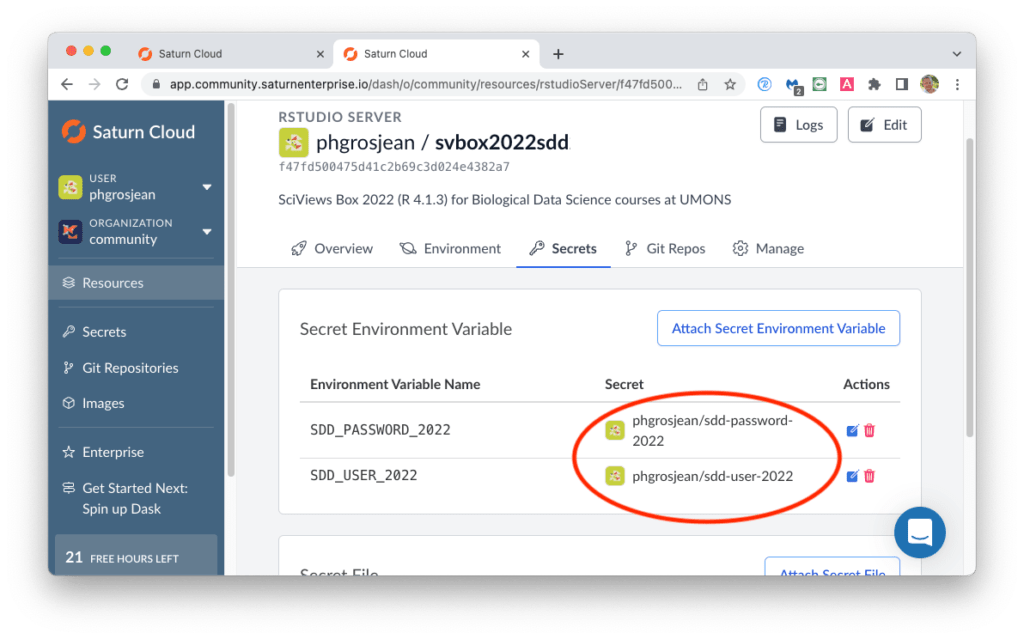Image resolution: width=1024 pixels, height=639 pixels.
Task: Click the community organization logo
Action: (70, 231)
